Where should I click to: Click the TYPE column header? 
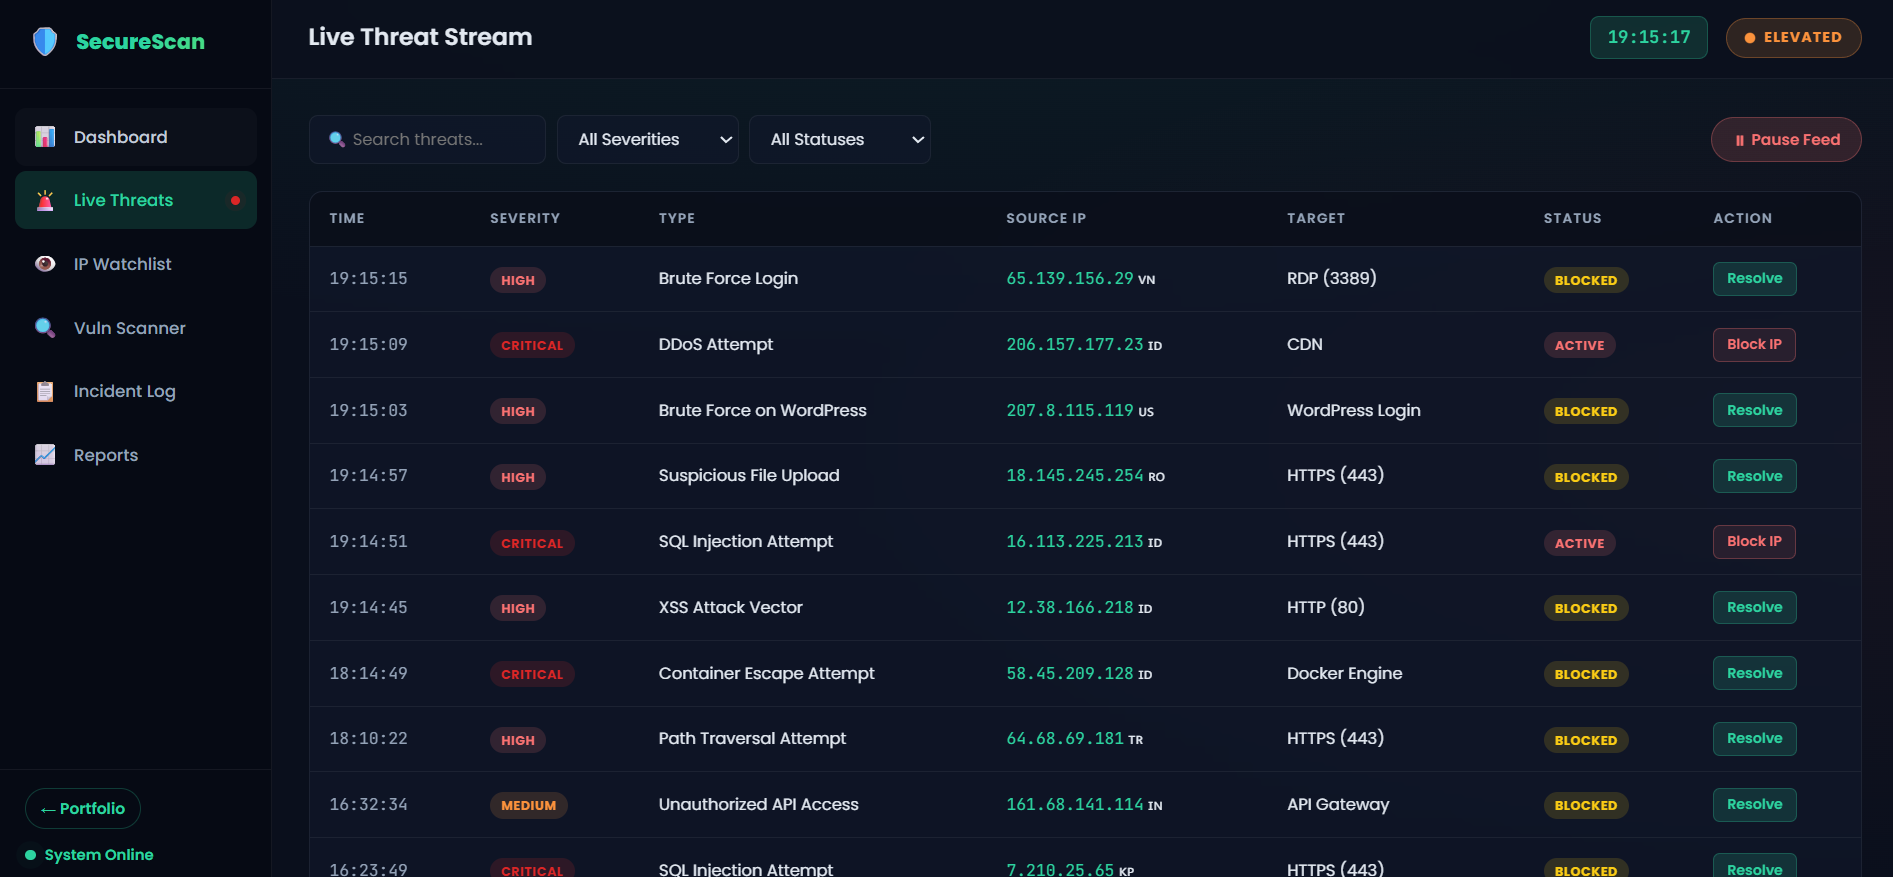(x=677, y=219)
